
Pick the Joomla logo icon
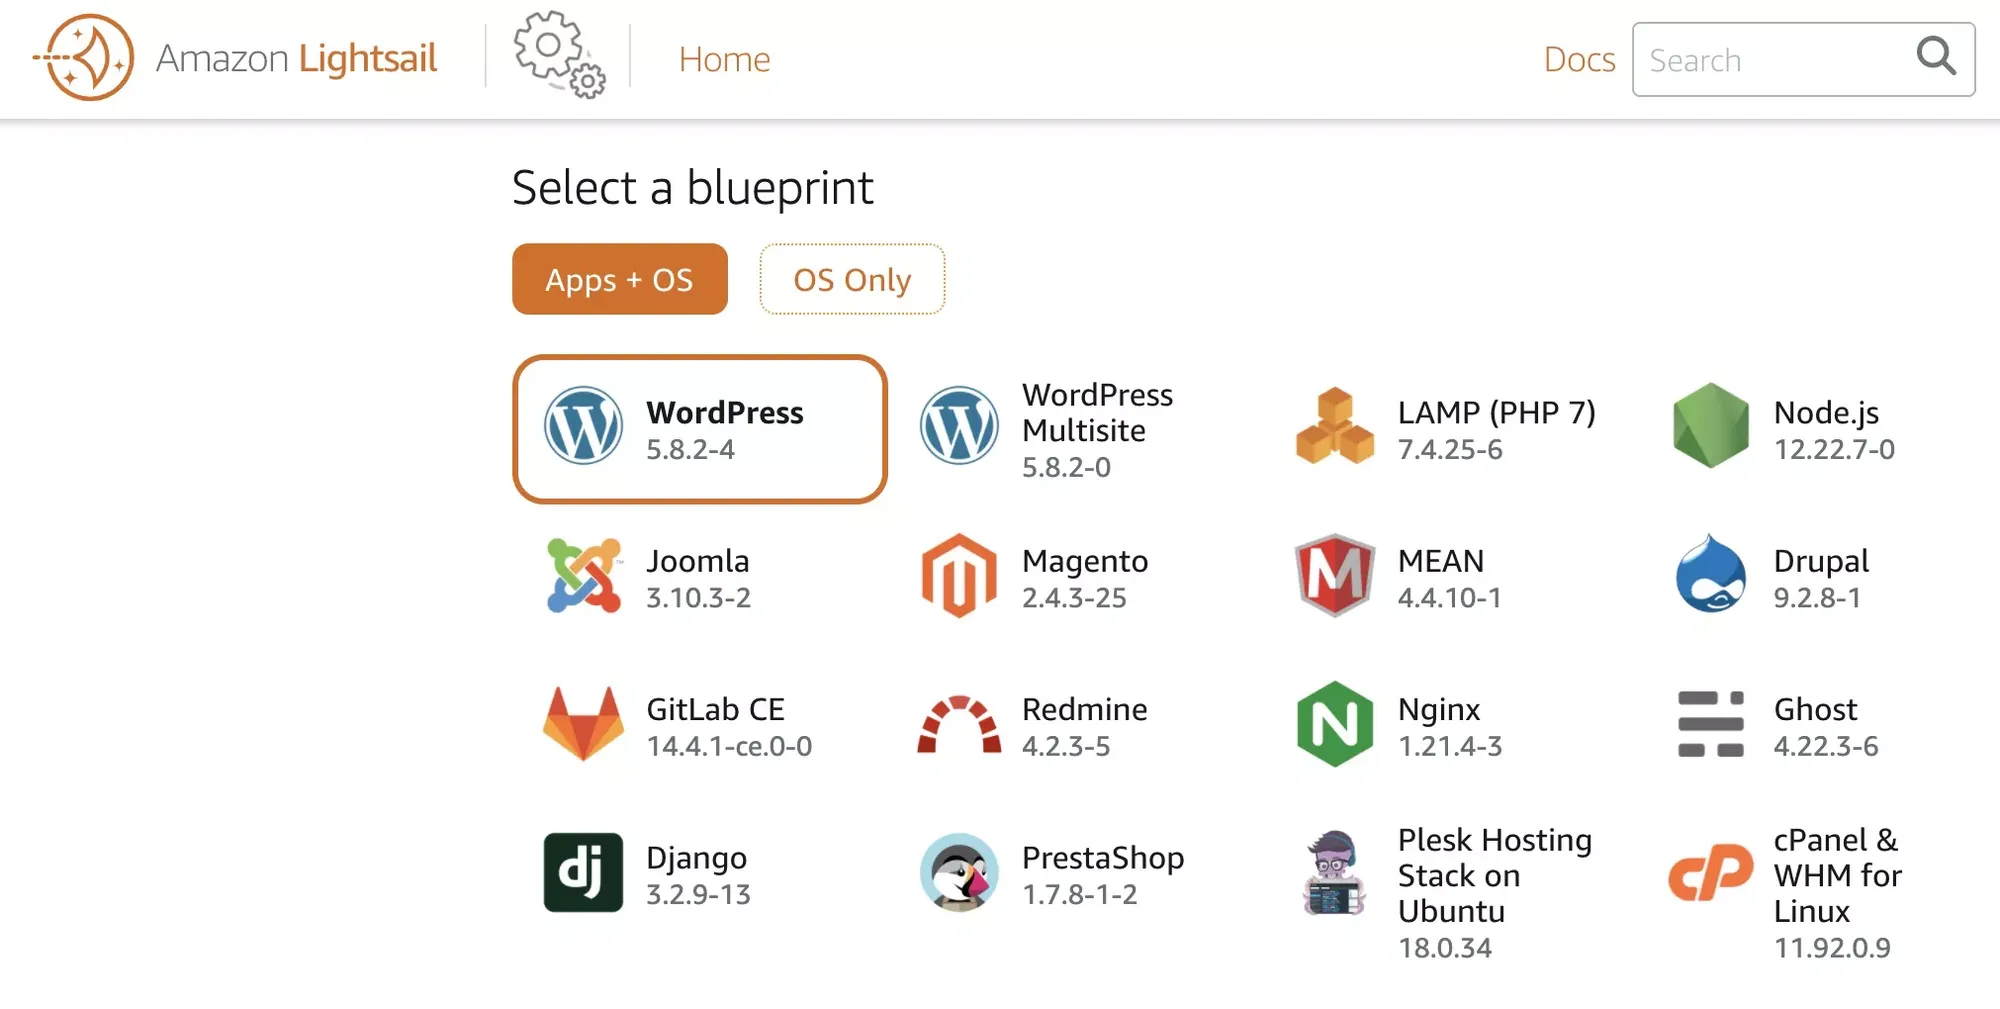[x=584, y=575]
